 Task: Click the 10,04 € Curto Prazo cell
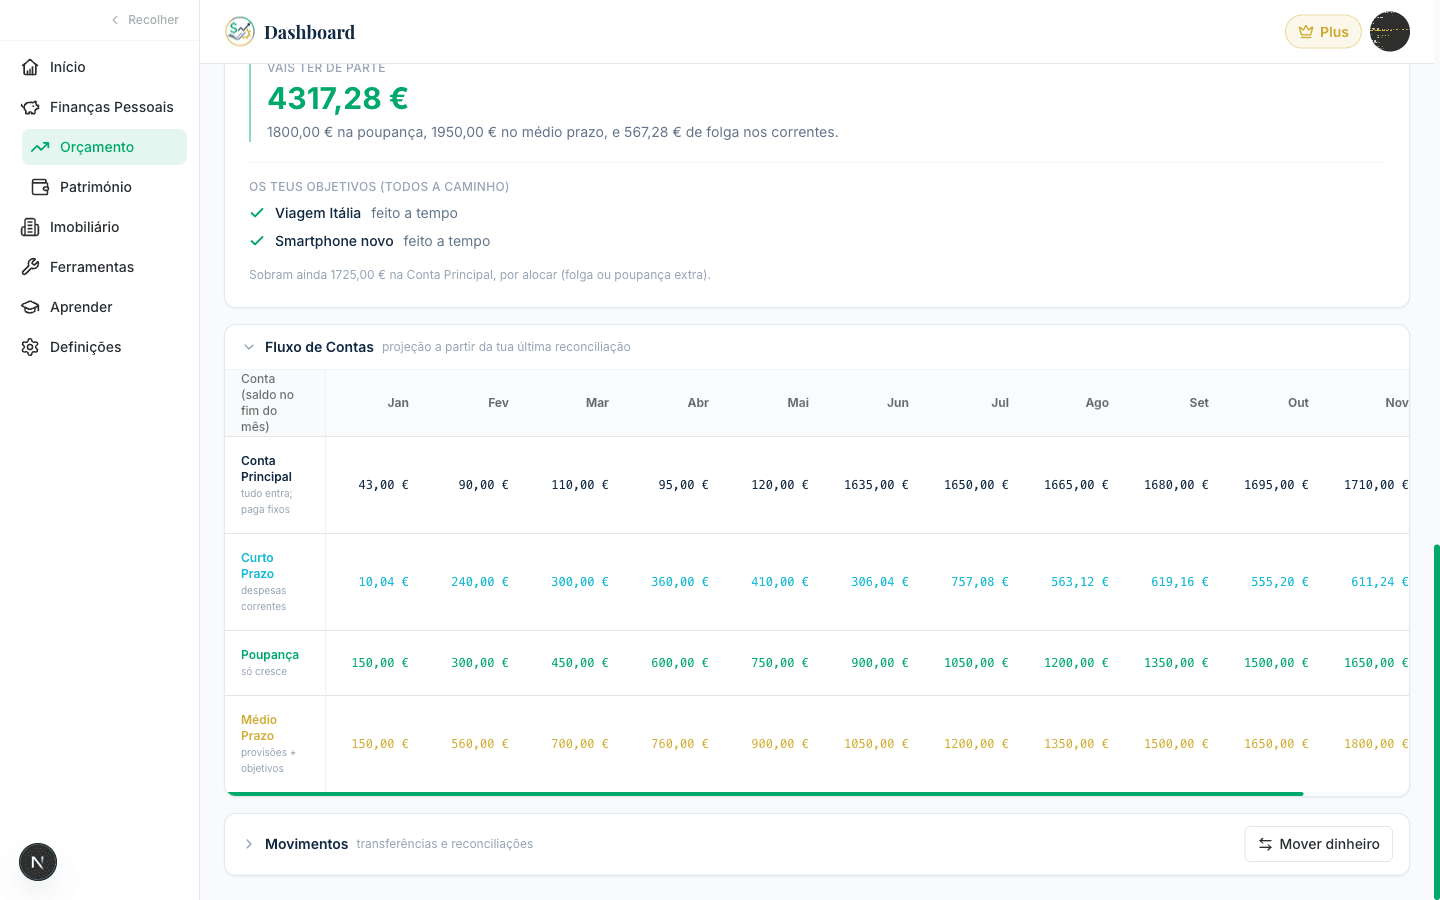tap(383, 582)
